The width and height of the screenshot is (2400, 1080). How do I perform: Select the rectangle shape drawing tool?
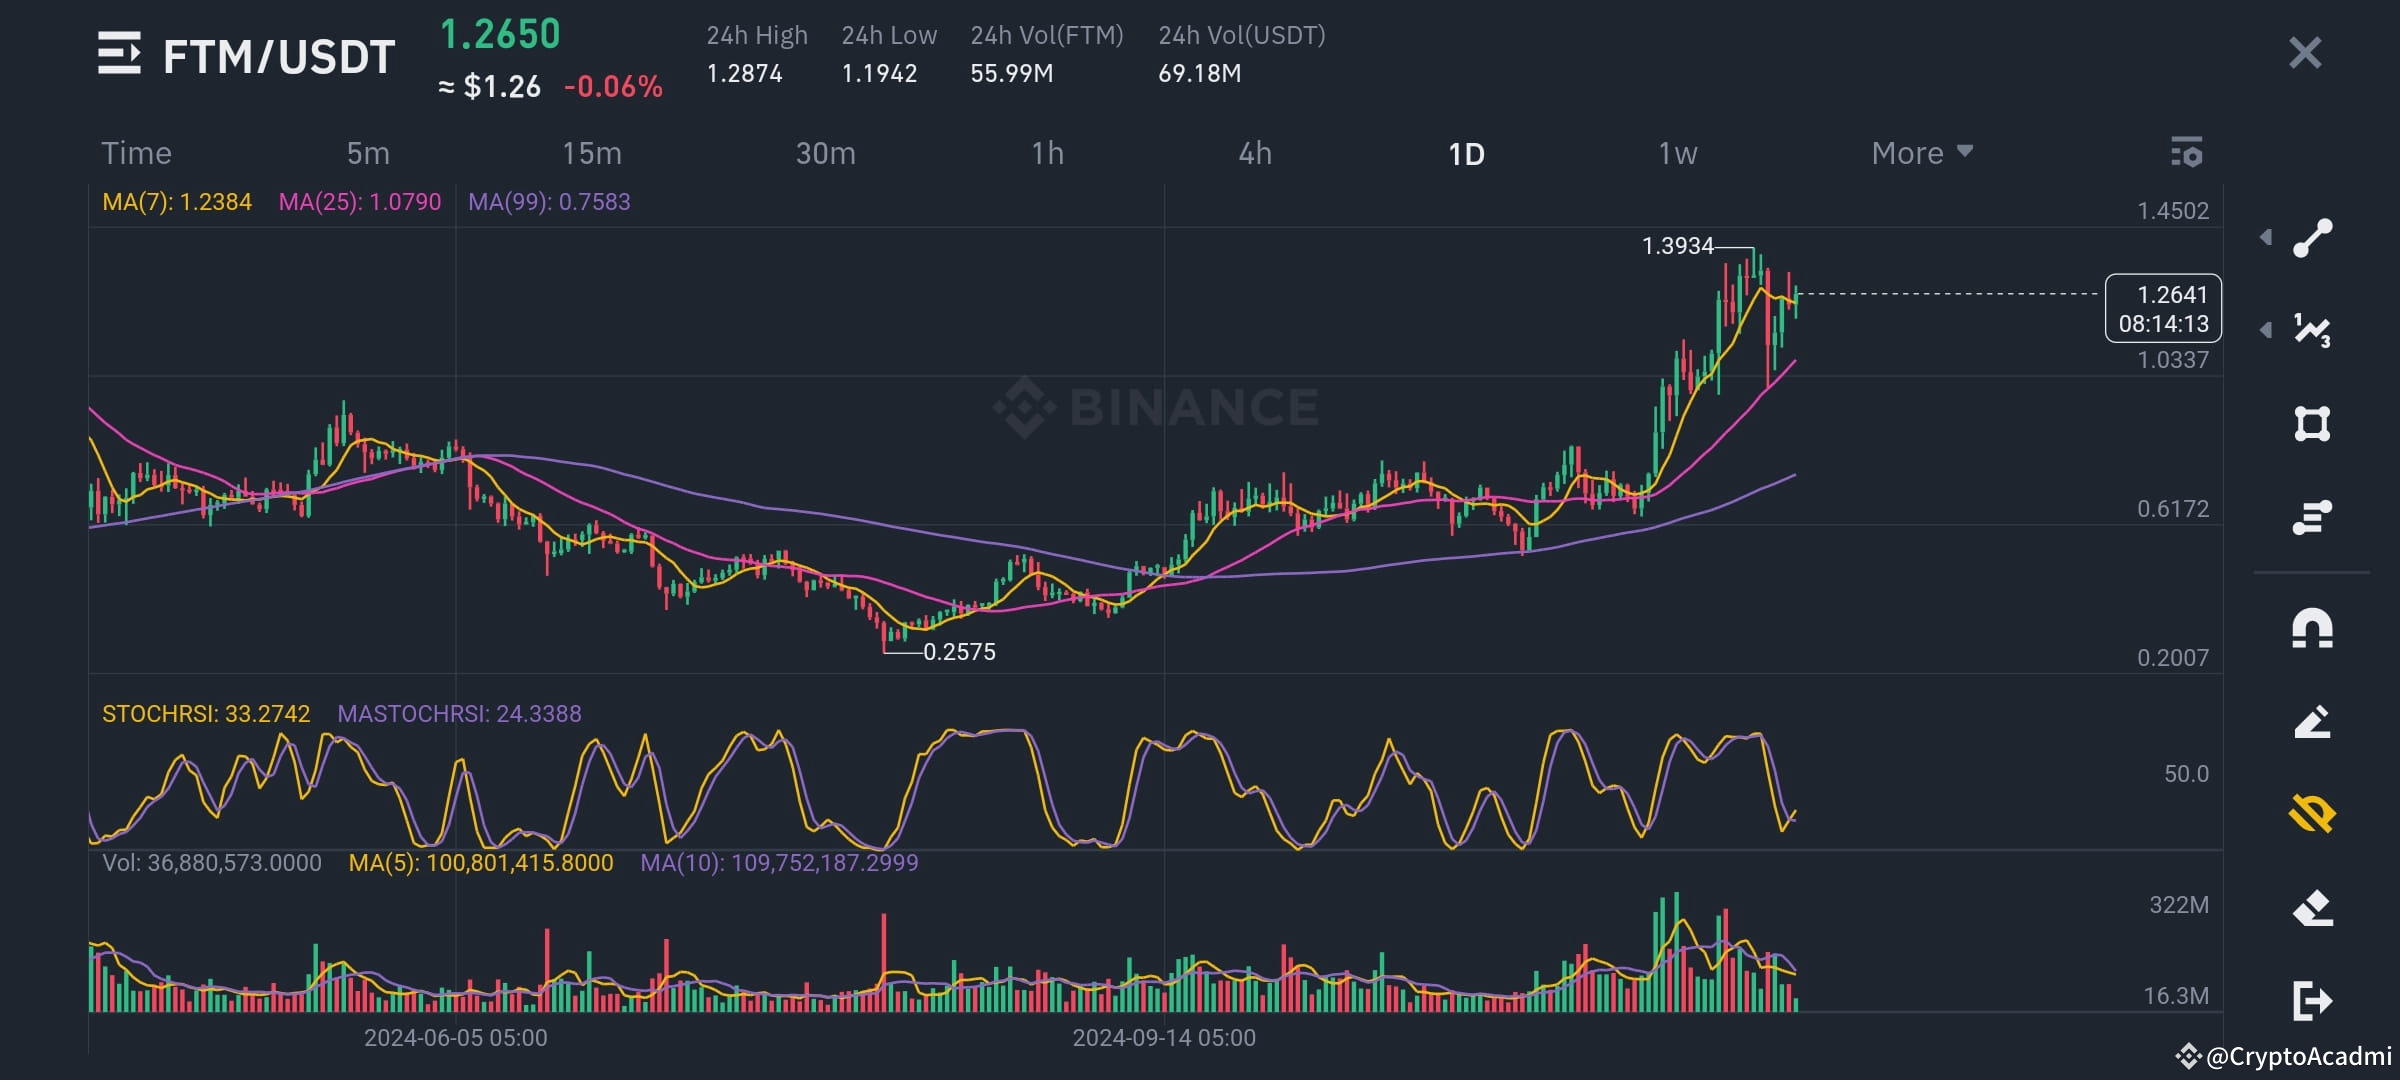(x=2313, y=424)
